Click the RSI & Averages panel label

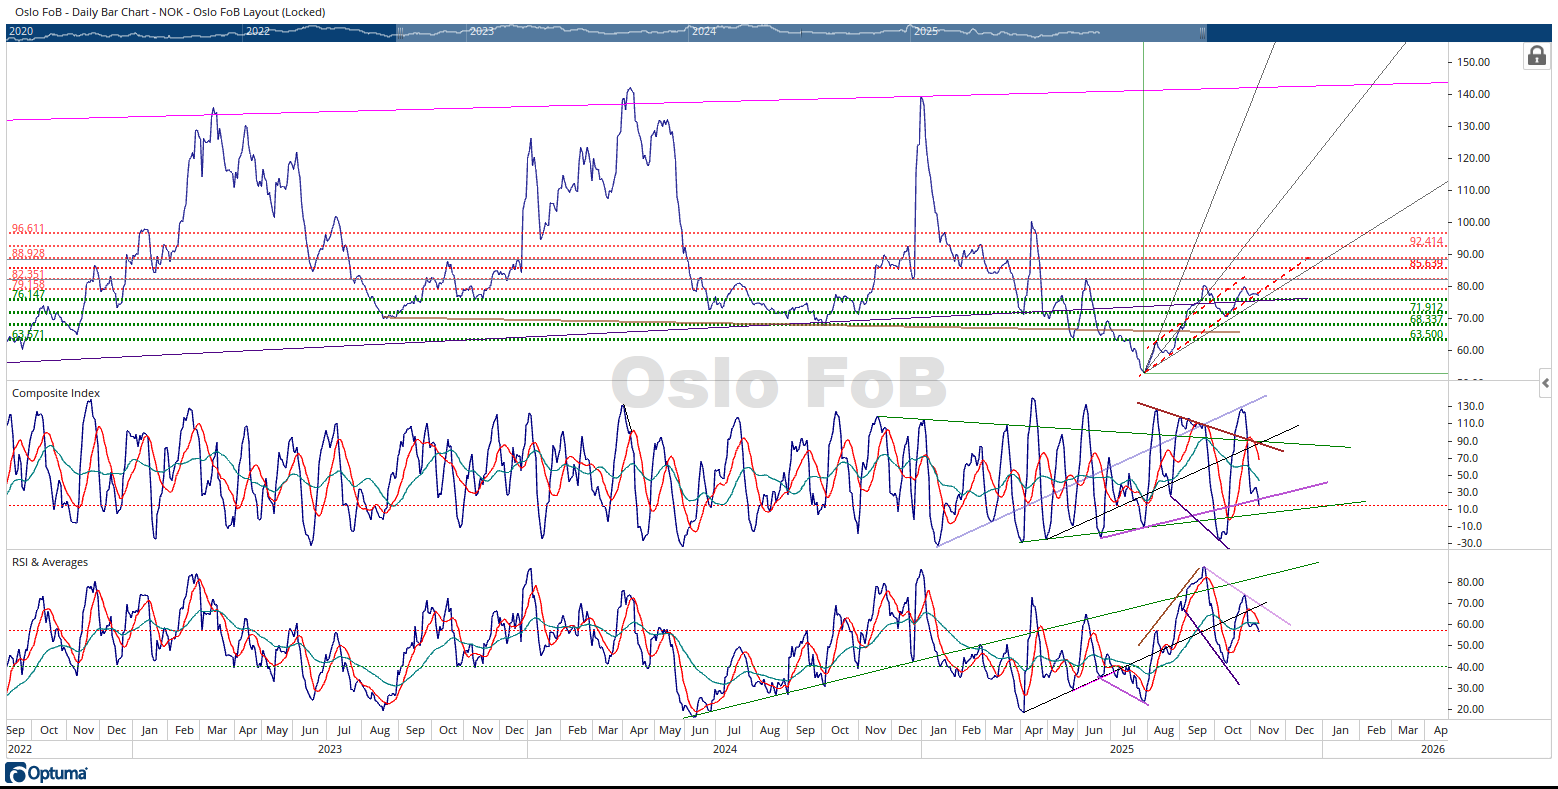point(50,563)
